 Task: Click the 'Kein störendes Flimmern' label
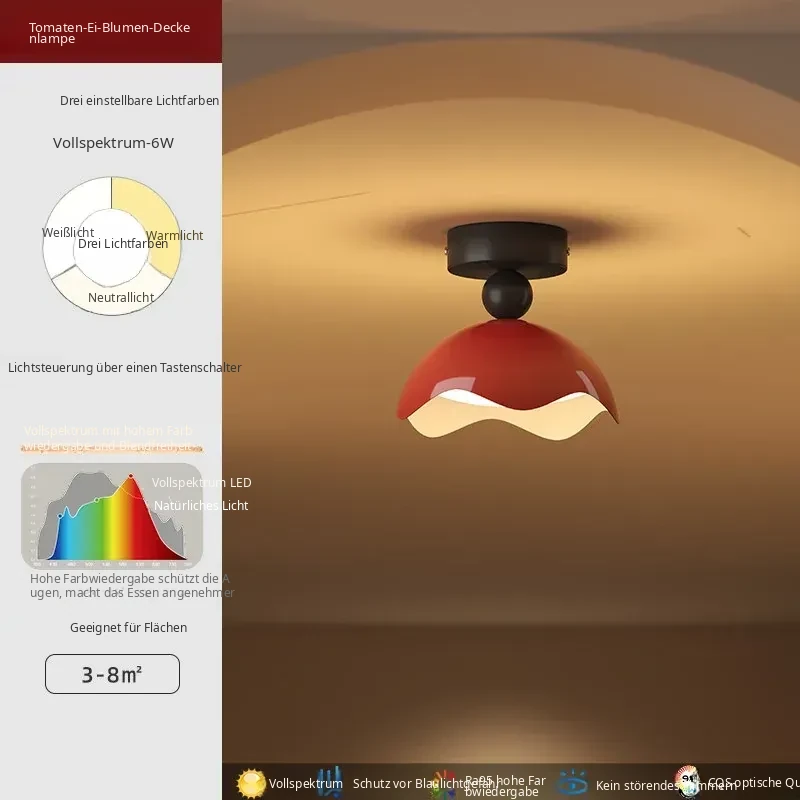tap(666, 785)
